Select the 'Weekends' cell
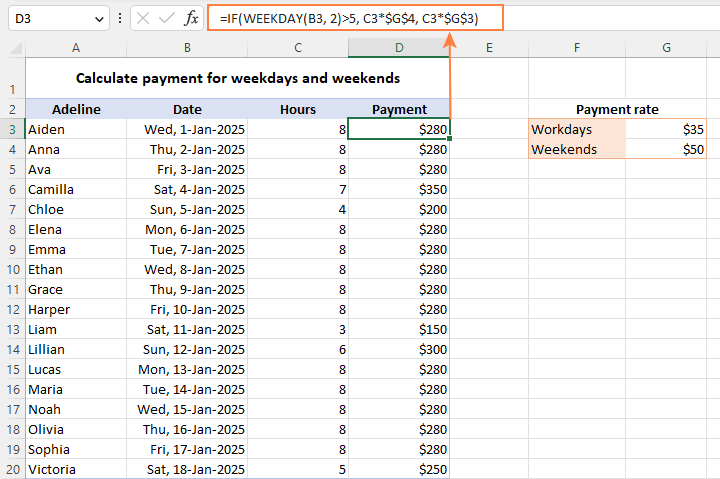This screenshot has height=479, width=720. click(577, 149)
